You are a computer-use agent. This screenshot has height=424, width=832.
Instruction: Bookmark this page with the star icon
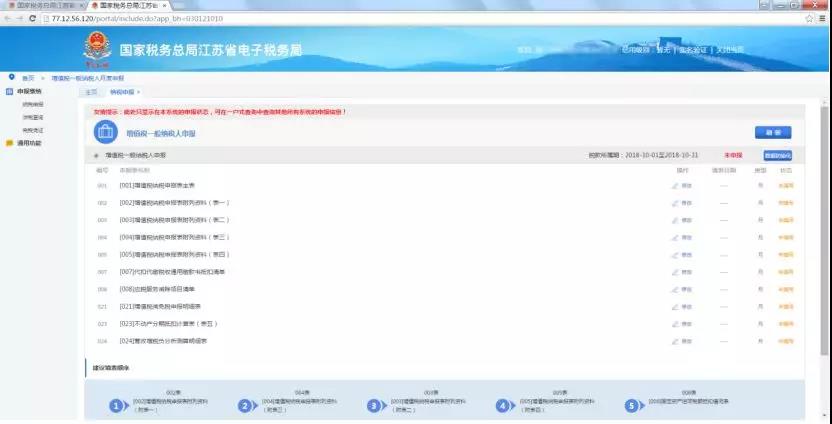tap(808, 18)
